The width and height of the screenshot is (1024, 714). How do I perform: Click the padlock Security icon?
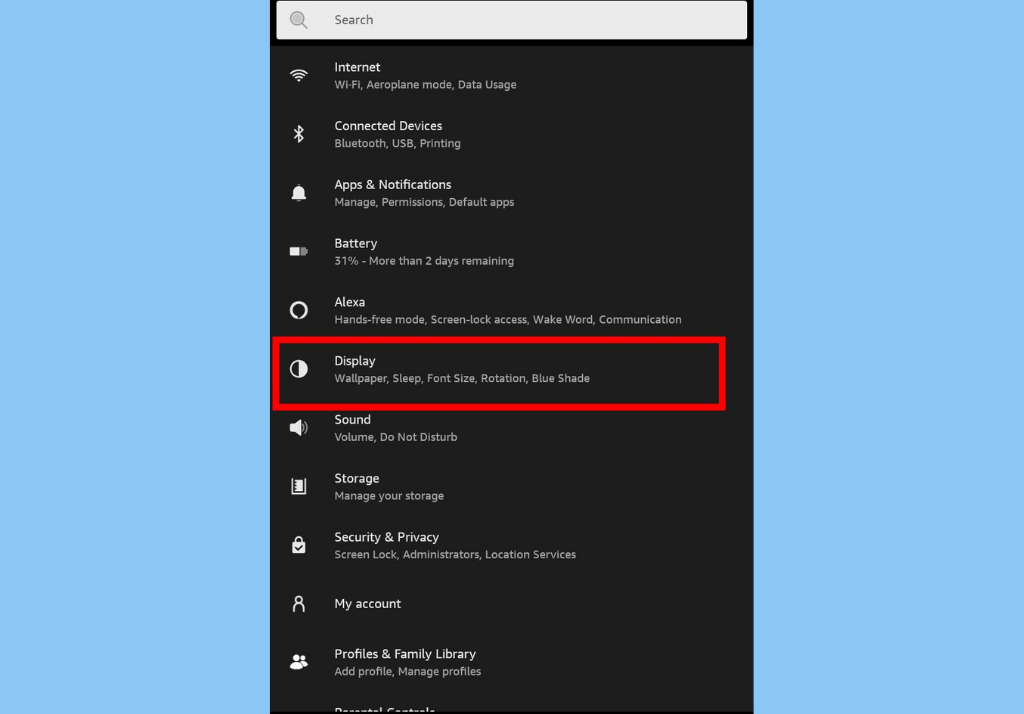click(298, 545)
